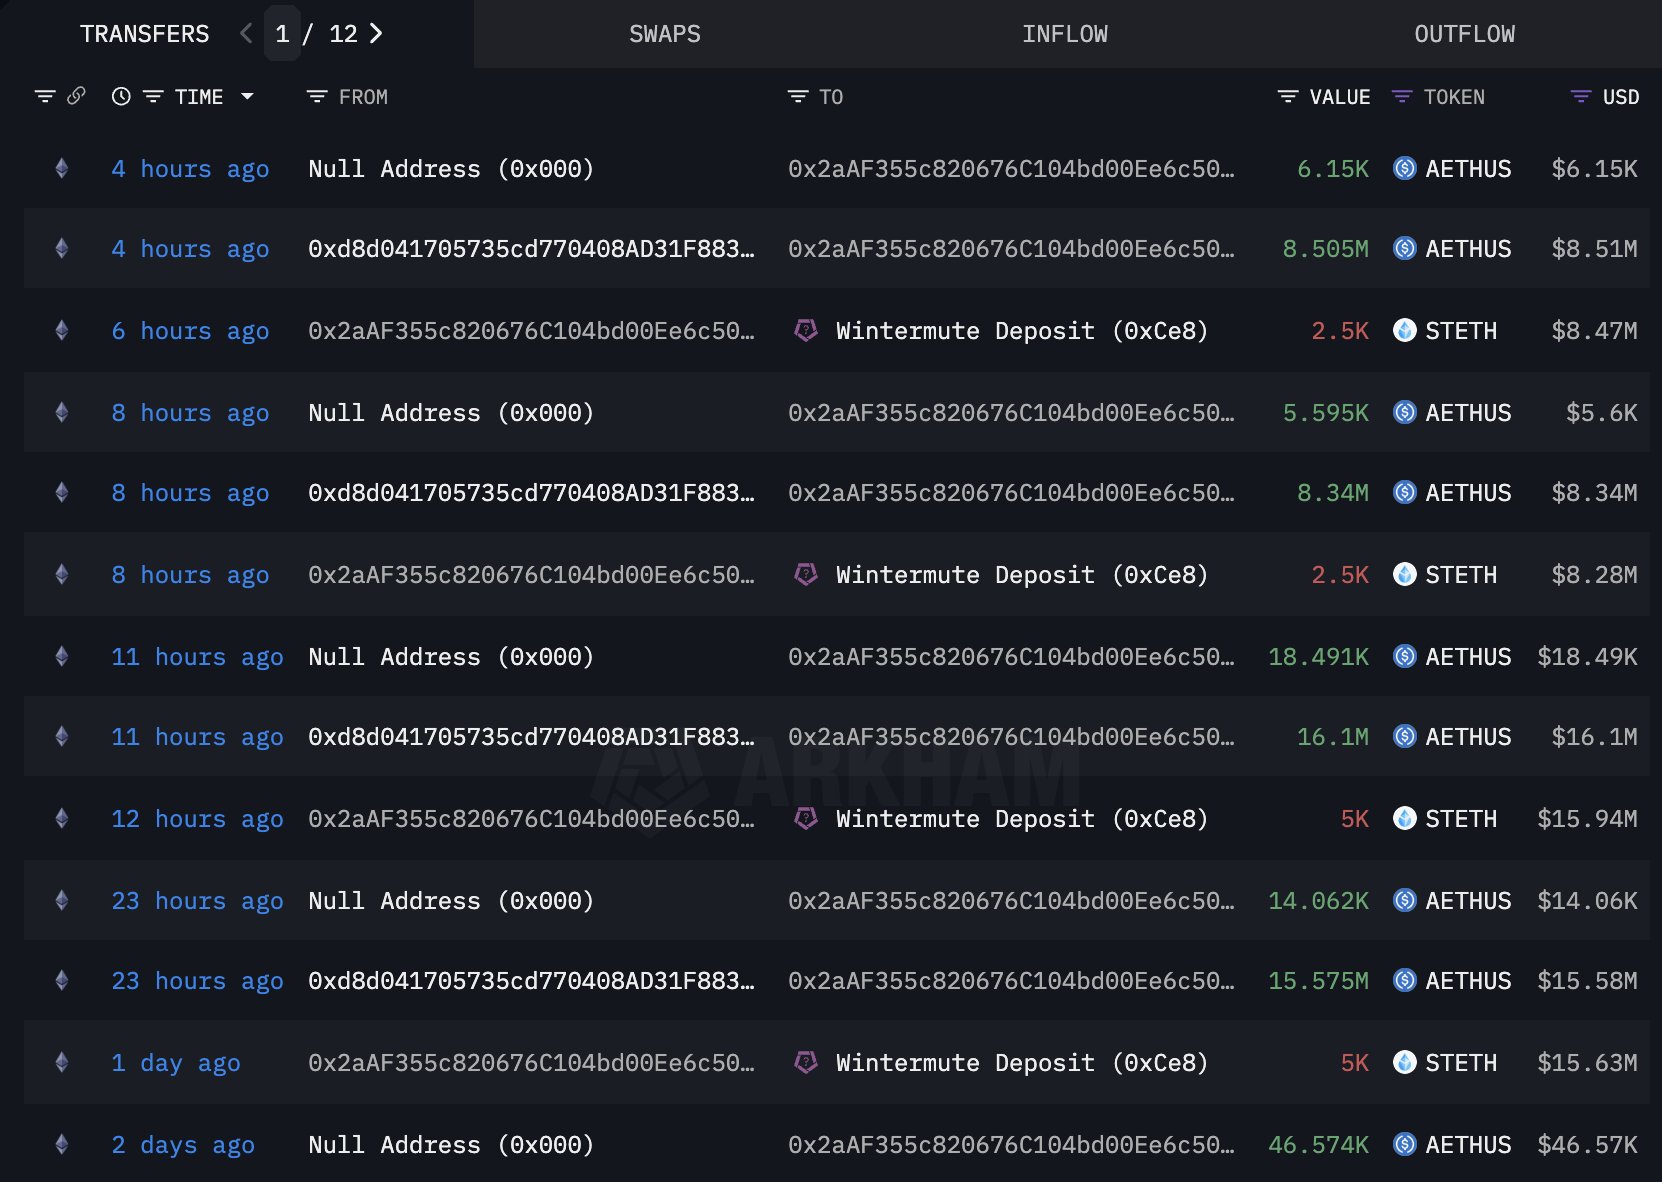The width and height of the screenshot is (1662, 1182).
Task: Open the 6 hours ago transaction link
Action: [x=190, y=331]
